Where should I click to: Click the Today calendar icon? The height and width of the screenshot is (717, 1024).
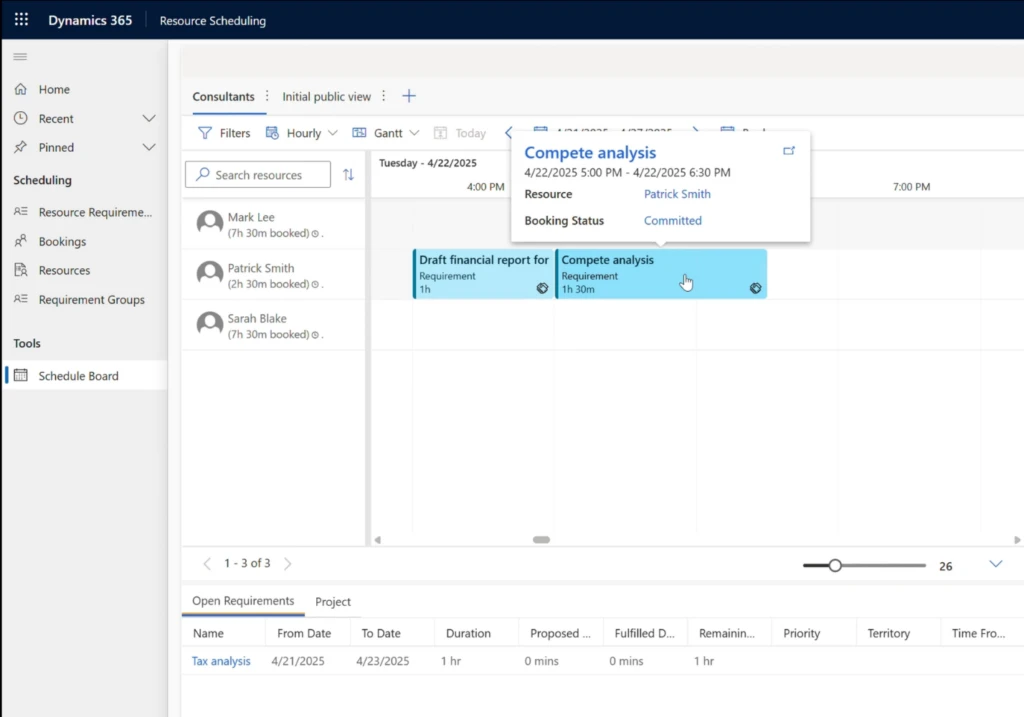click(x=440, y=132)
